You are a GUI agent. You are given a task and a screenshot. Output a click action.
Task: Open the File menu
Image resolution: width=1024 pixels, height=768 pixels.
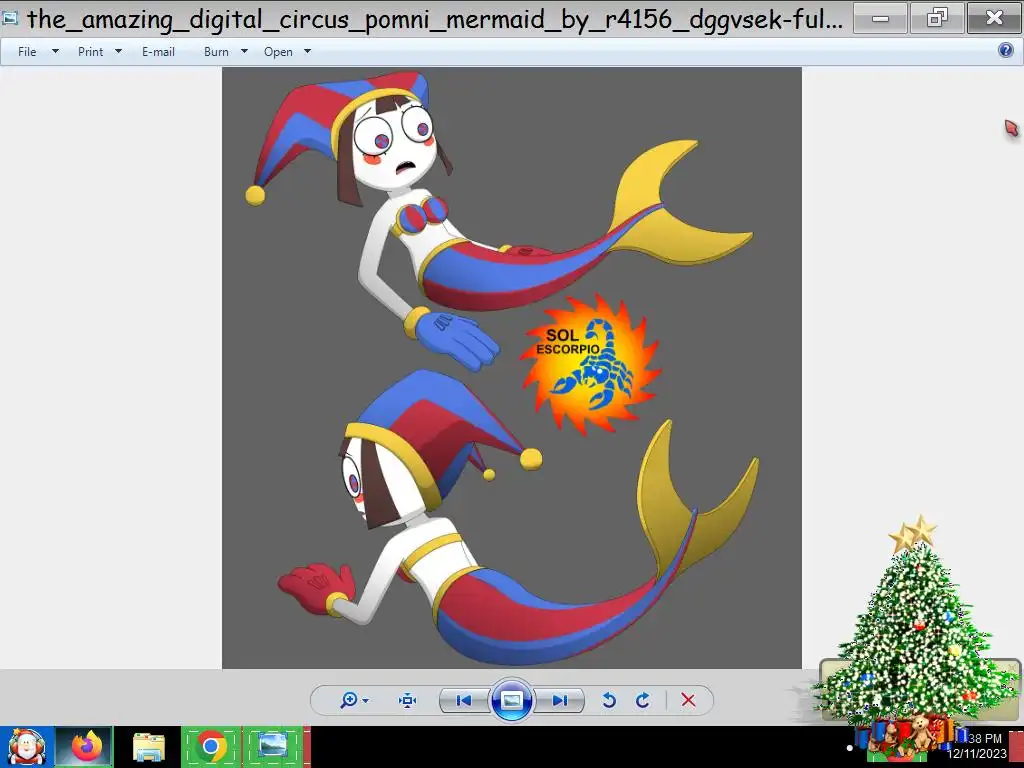tap(27, 52)
